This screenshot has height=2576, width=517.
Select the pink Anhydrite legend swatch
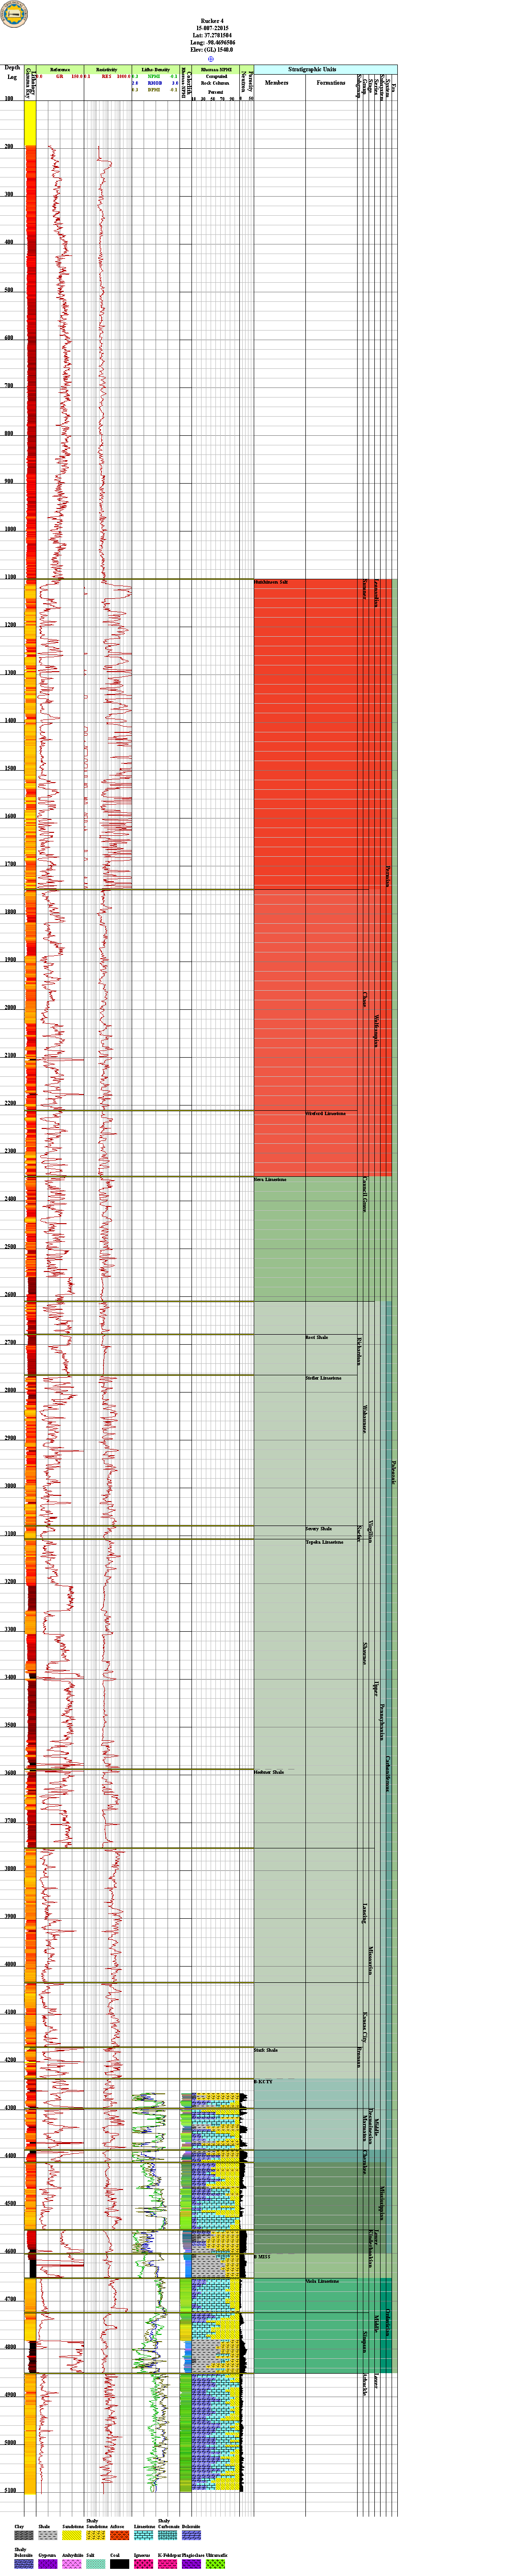[x=72, y=2564]
